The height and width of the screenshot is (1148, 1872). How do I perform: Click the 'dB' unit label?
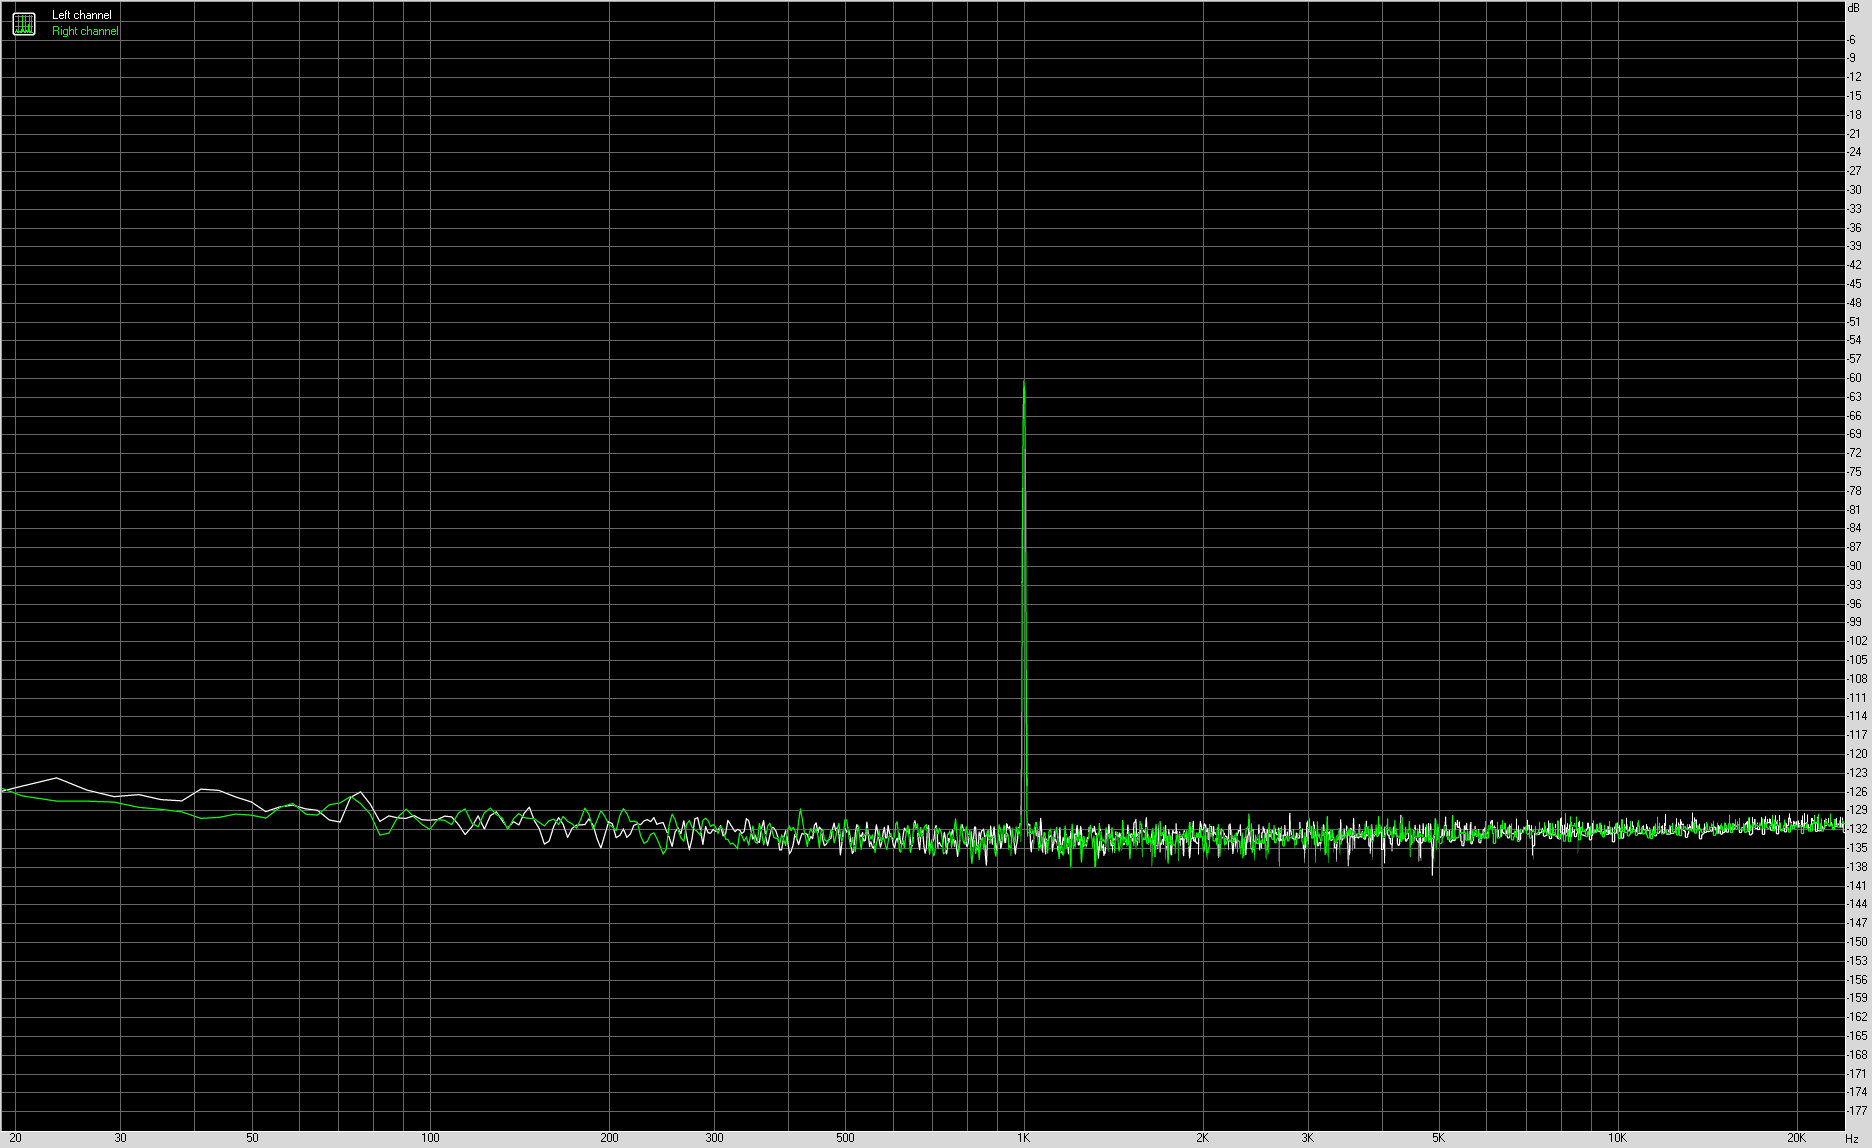point(1853,8)
